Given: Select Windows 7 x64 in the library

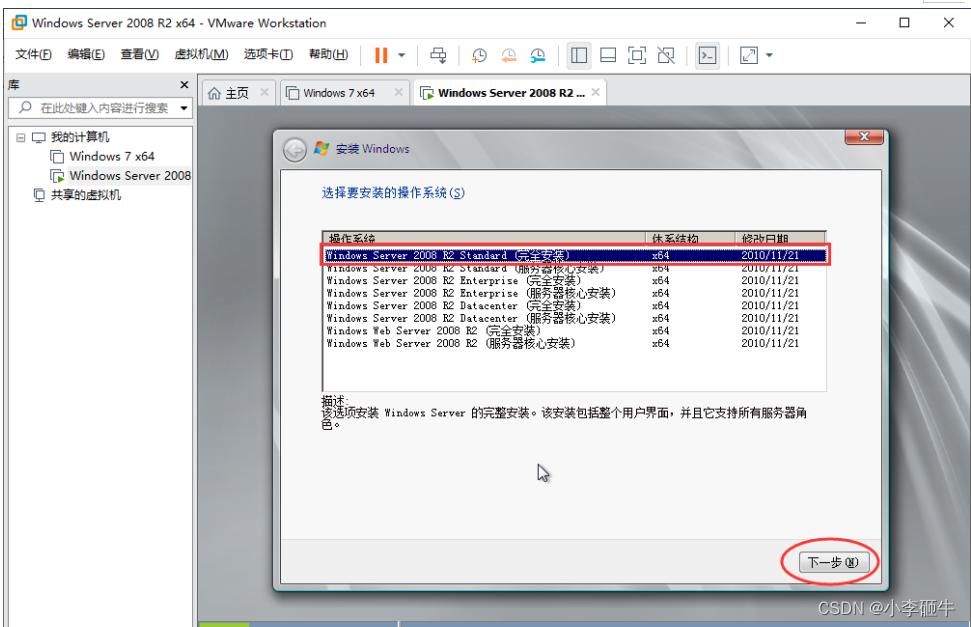Looking at the screenshot, I should tap(111, 156).
